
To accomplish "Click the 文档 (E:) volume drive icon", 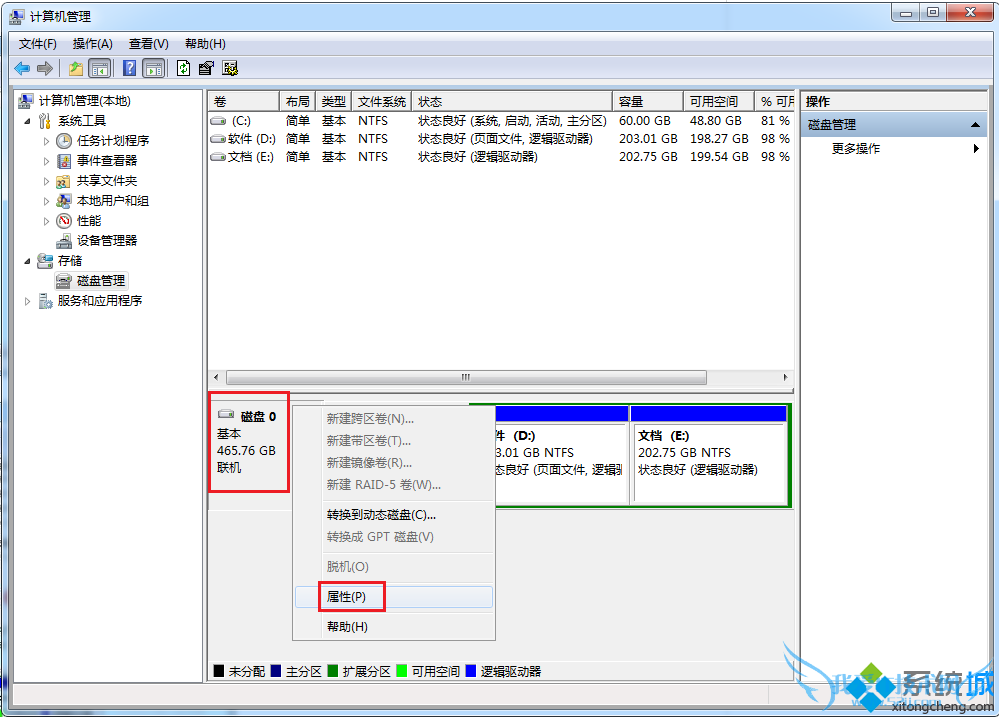I will pos(219,157).
